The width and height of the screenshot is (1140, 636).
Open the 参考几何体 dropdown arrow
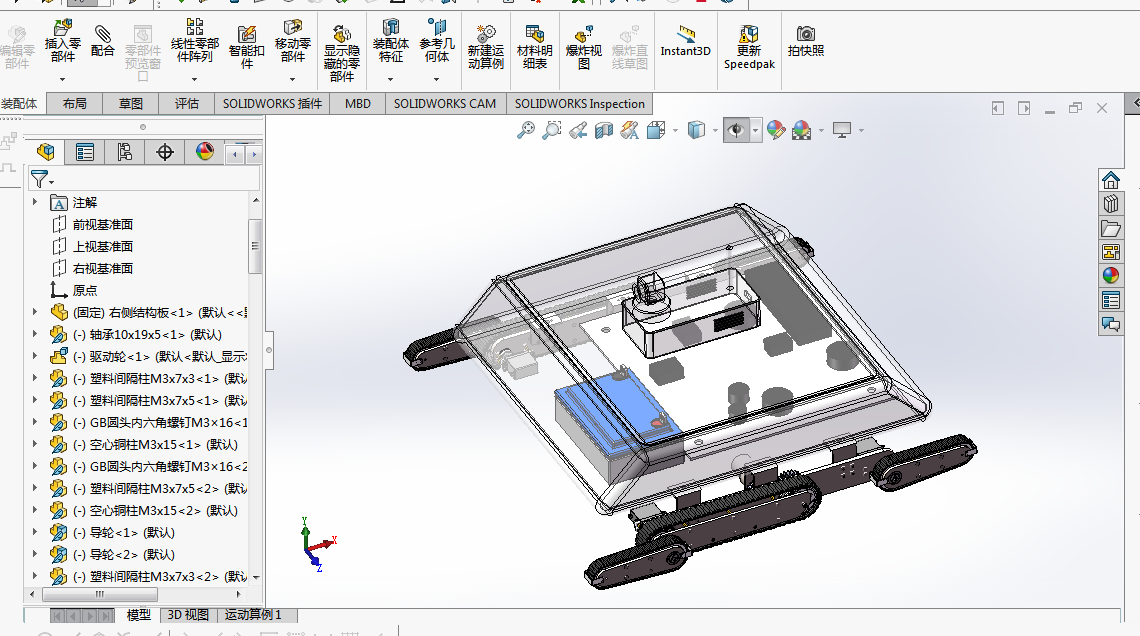(437, 79)
